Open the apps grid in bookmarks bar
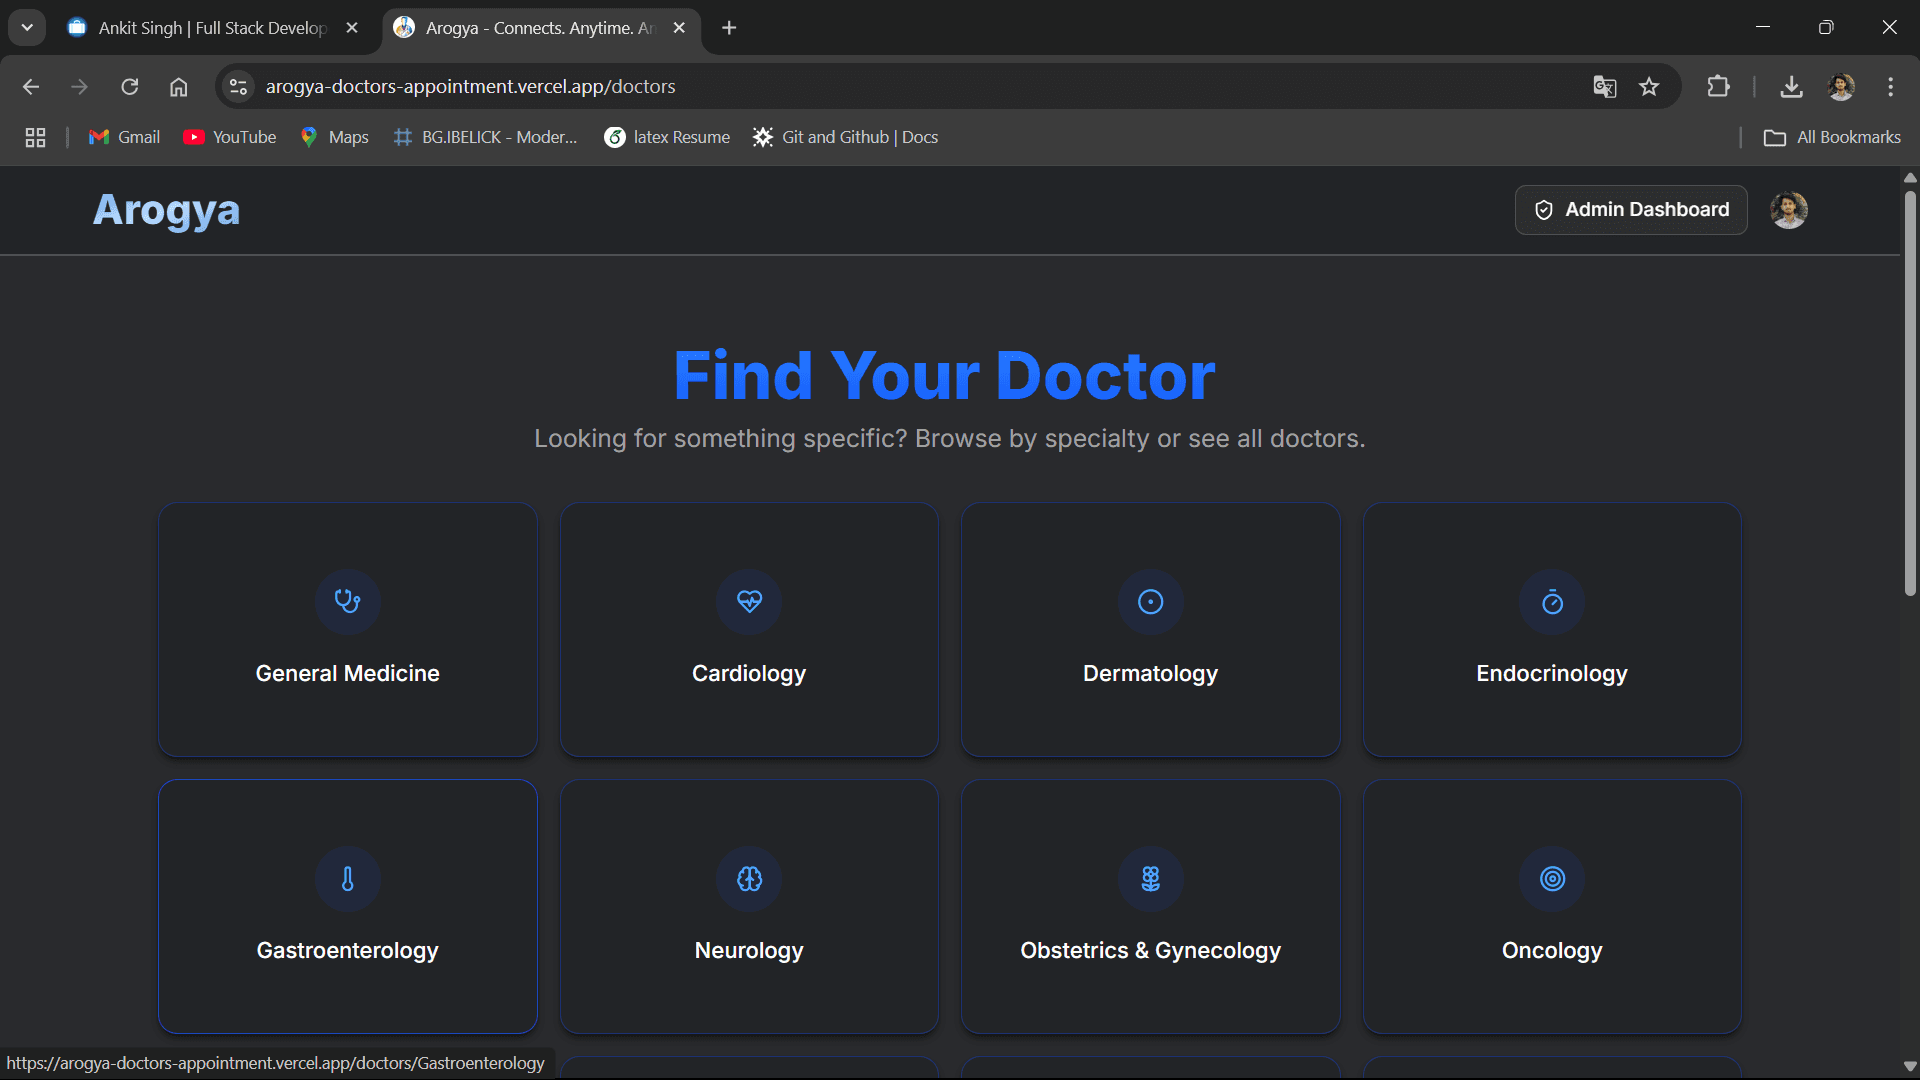Screen dimensions: 1920x1080 (35, 137)
